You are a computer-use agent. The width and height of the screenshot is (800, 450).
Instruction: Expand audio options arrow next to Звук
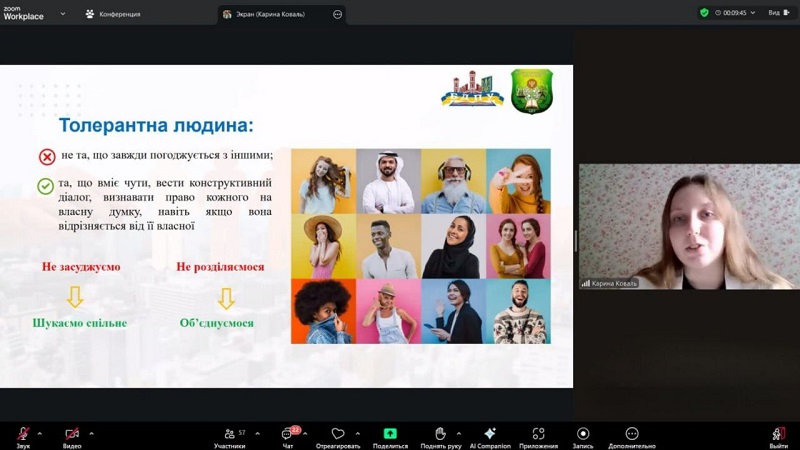[40, 433]
